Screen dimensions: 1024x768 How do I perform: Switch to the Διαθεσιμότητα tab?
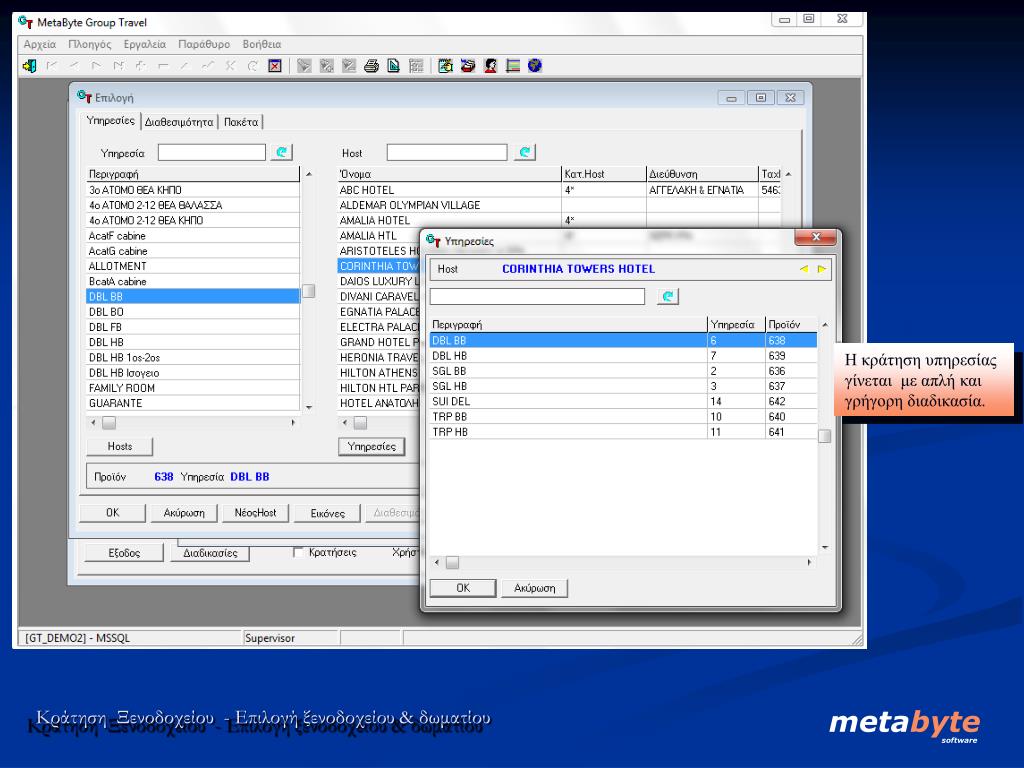click(x=179, y=122)
